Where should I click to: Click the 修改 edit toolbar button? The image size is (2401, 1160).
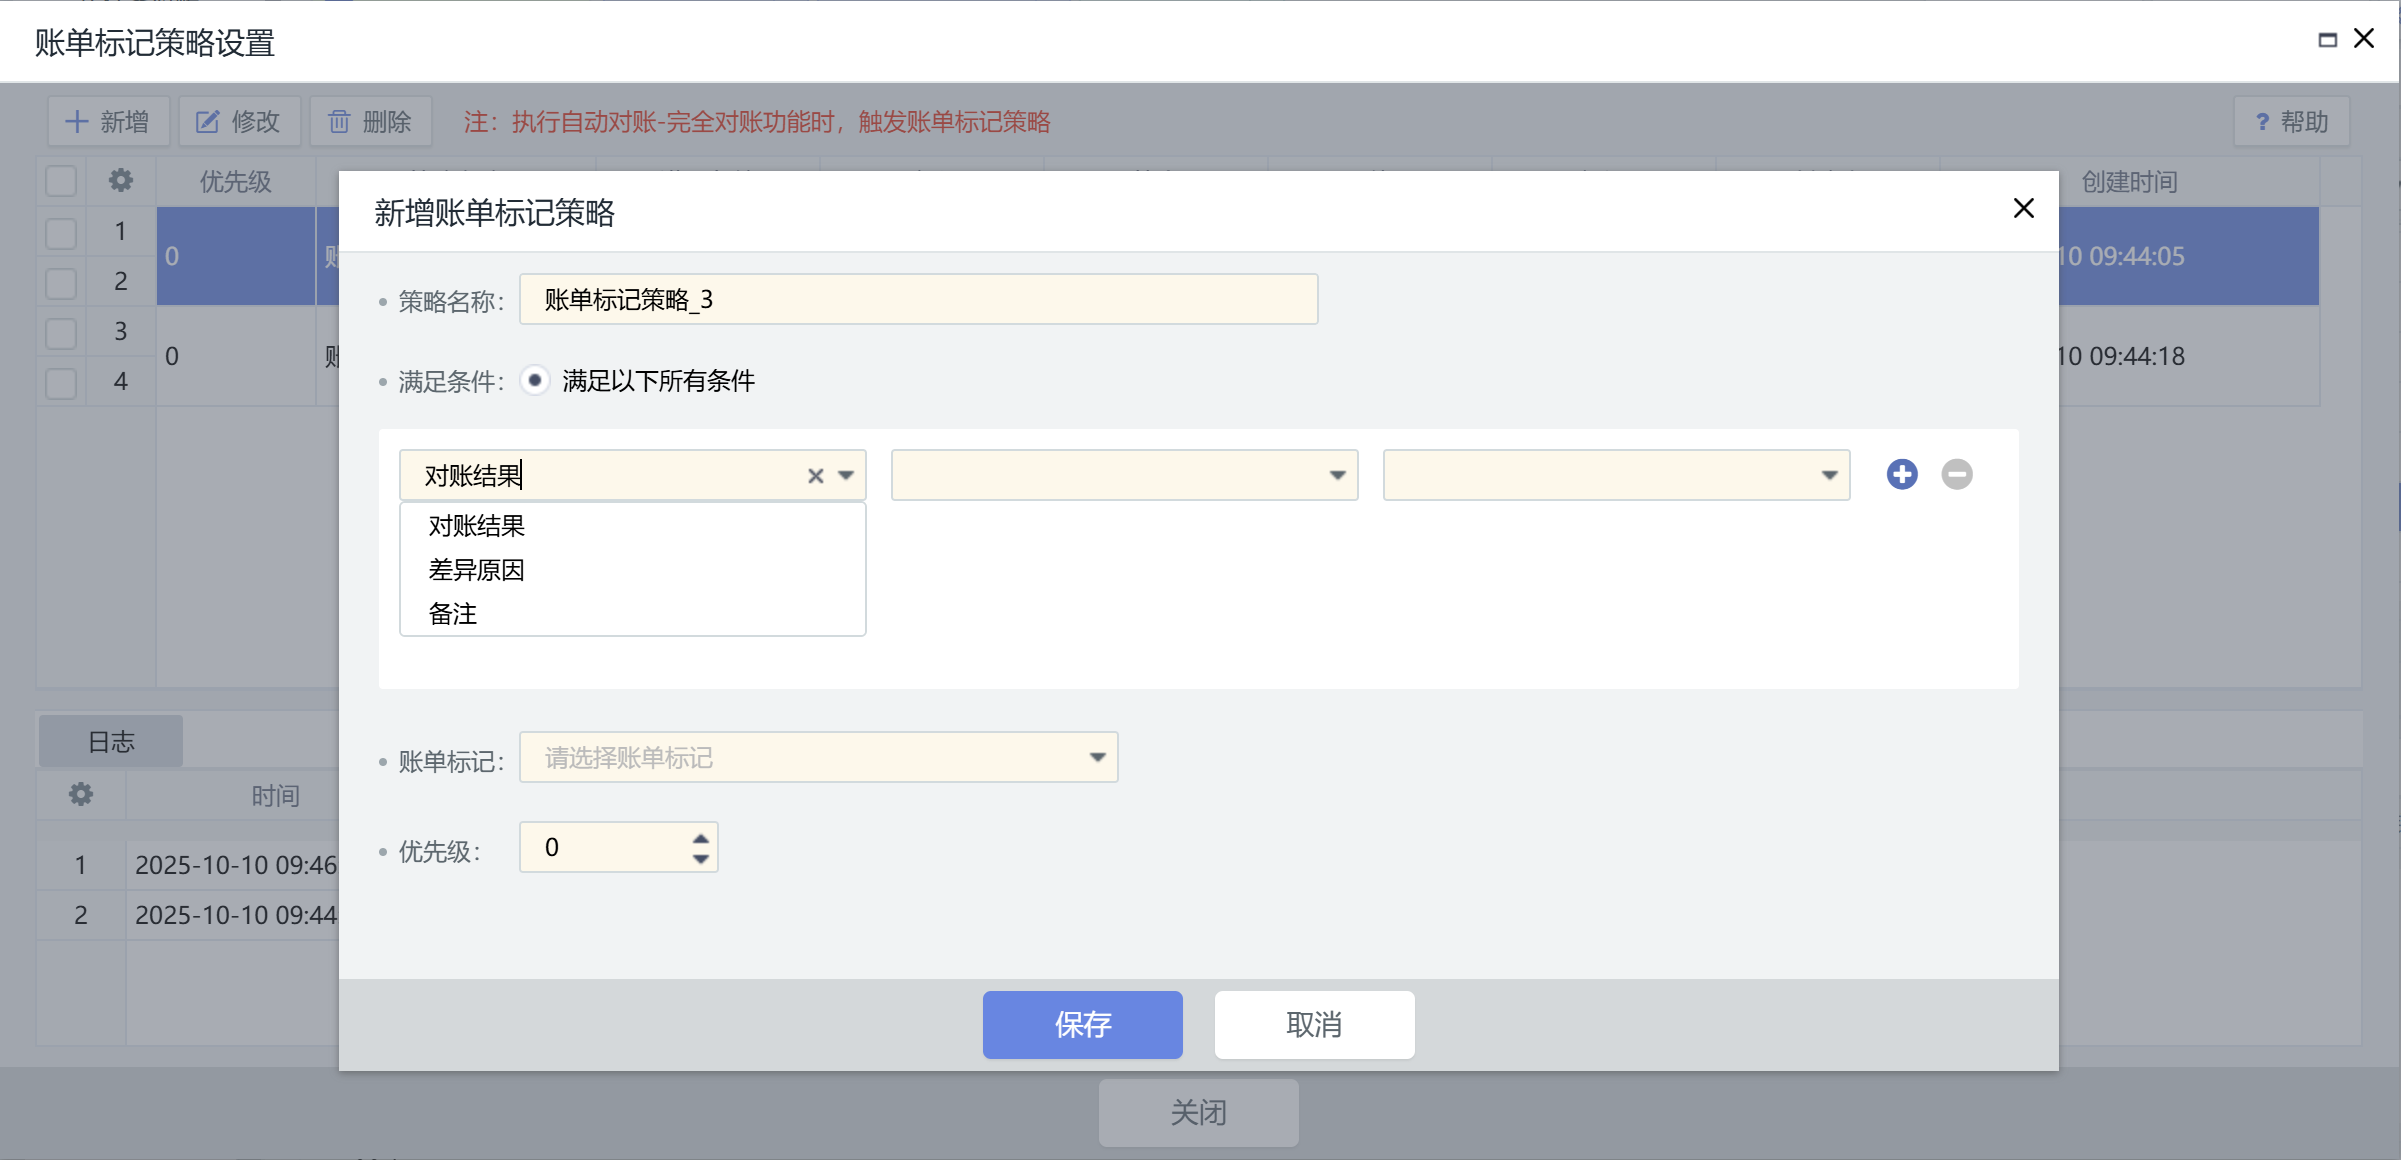pos(238,122)
